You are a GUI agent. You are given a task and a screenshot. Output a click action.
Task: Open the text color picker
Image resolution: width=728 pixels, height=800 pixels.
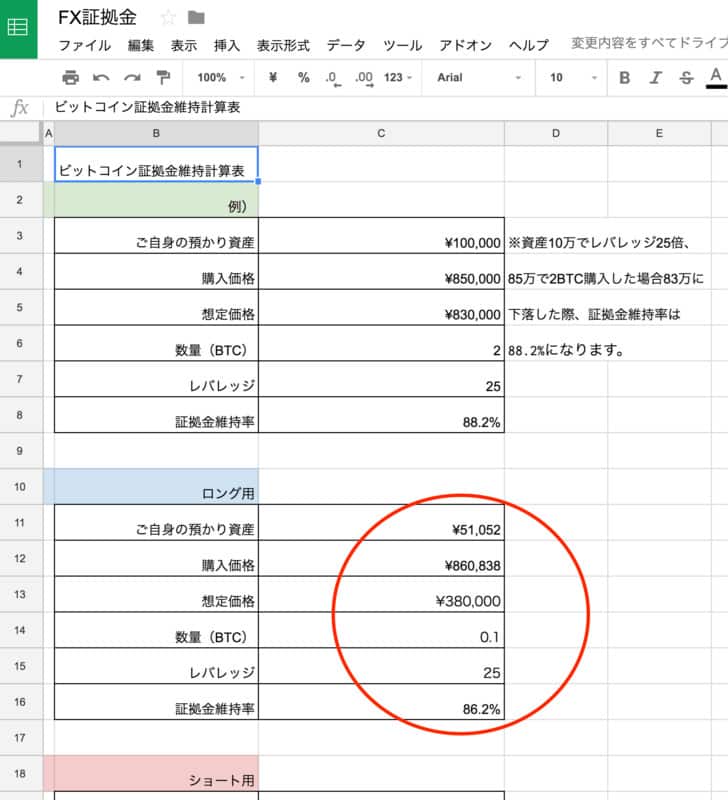click(x=716, y=78)
